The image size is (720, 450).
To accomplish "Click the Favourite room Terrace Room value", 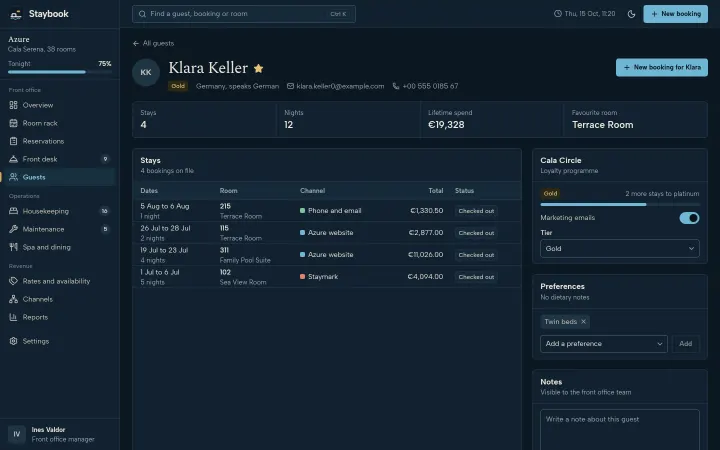I will click(x=602, y=125).
